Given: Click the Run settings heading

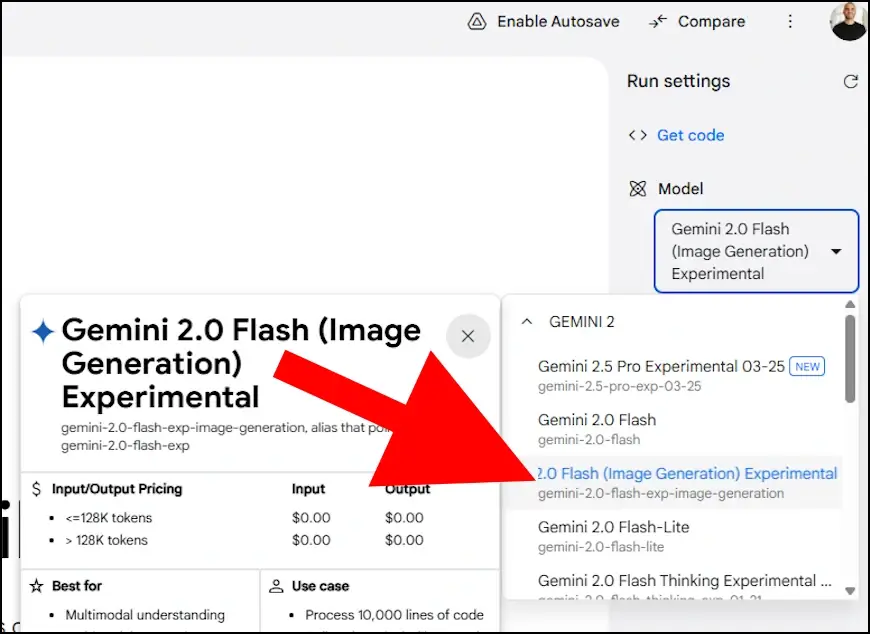Looking at the screenshot, I should pos(678,82).
